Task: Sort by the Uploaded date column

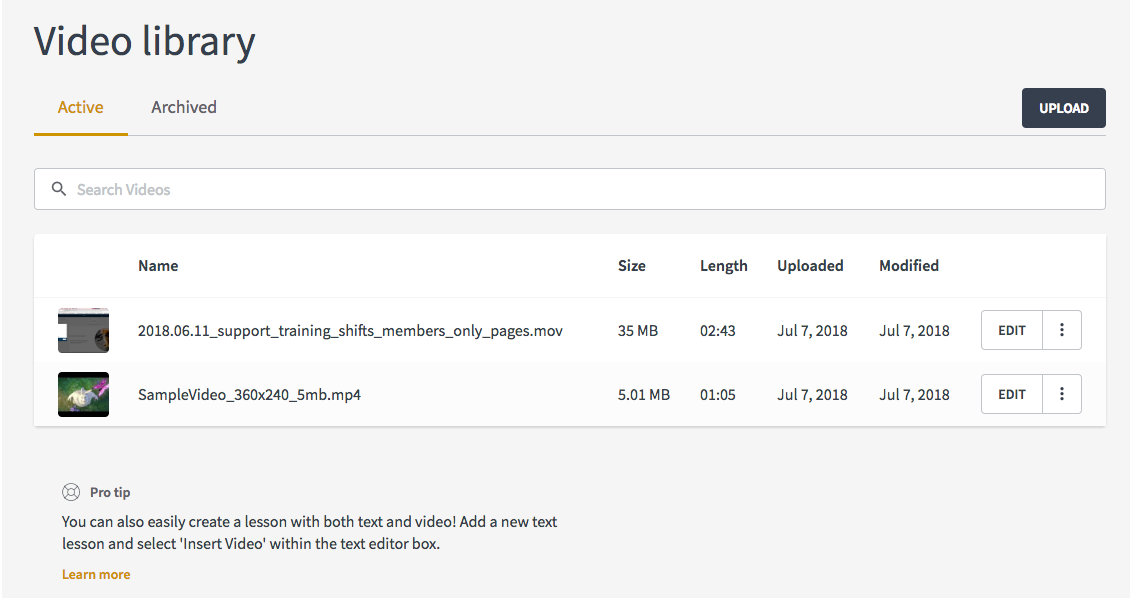Action: [810, 266]
